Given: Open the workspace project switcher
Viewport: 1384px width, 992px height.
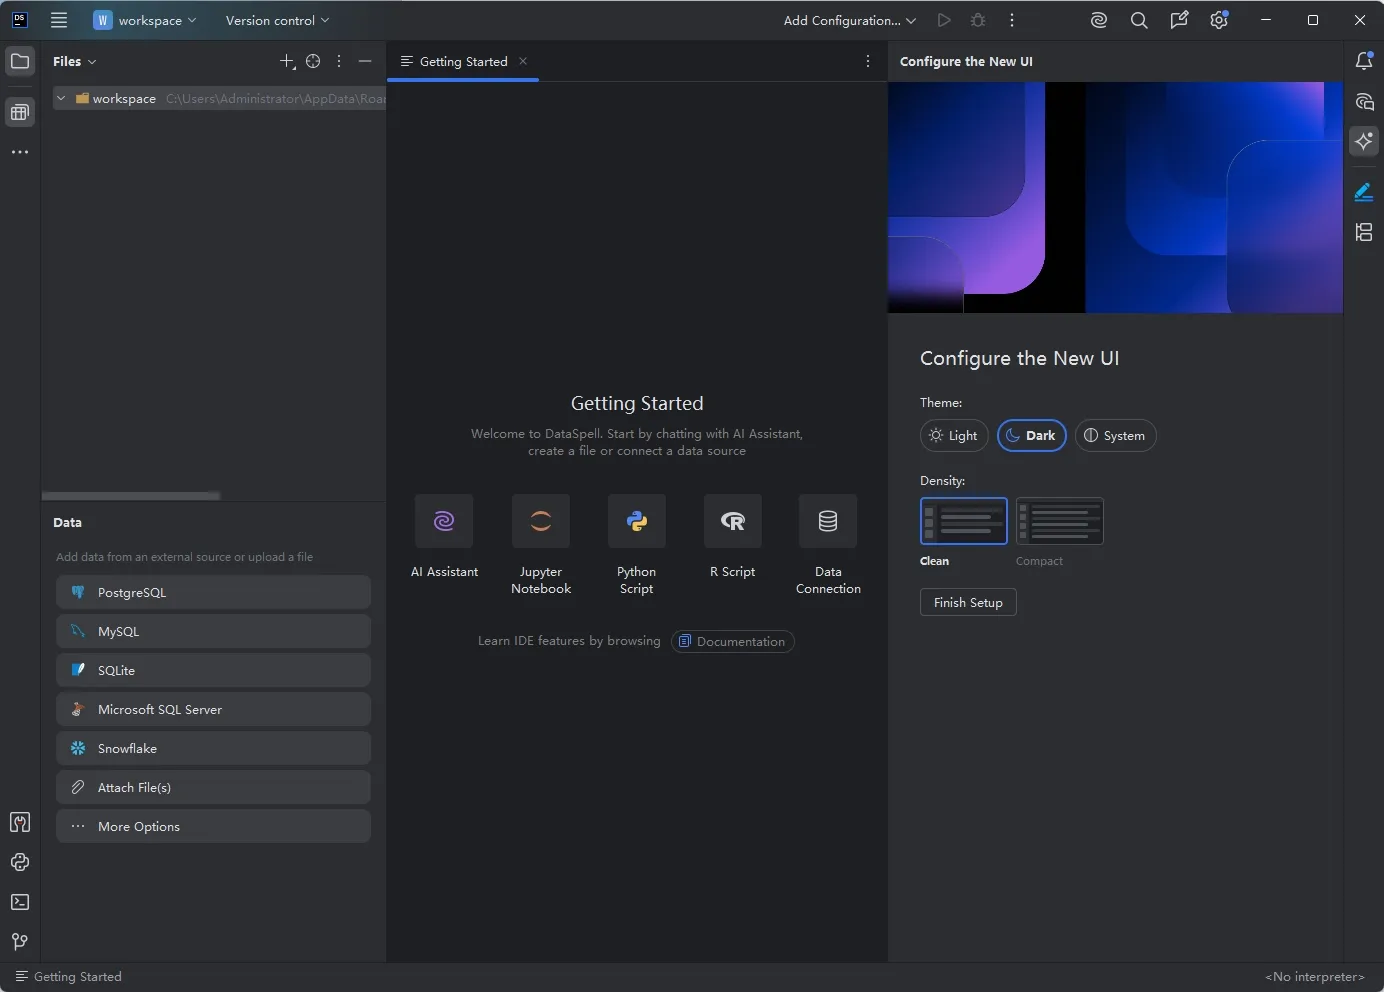Looking at the screenshot, I should (145, 20).
